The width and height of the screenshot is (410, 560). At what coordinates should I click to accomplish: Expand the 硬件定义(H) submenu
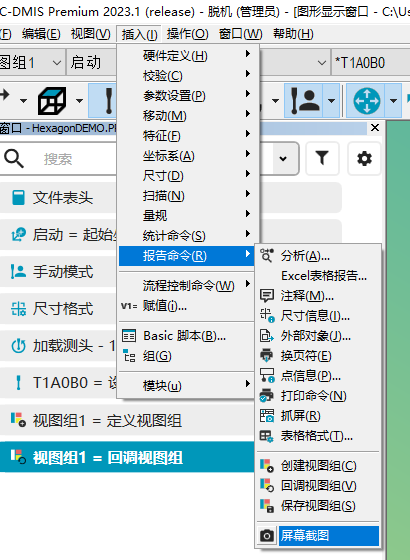189,56
